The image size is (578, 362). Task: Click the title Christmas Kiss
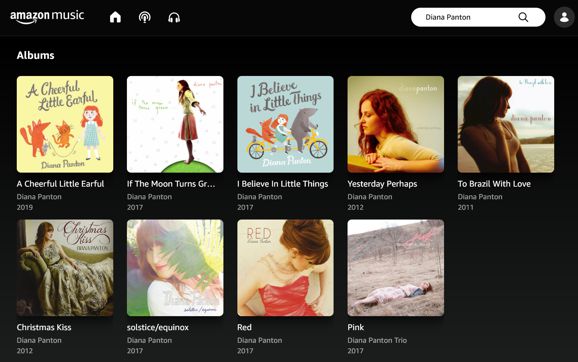(x=44, y=327)
